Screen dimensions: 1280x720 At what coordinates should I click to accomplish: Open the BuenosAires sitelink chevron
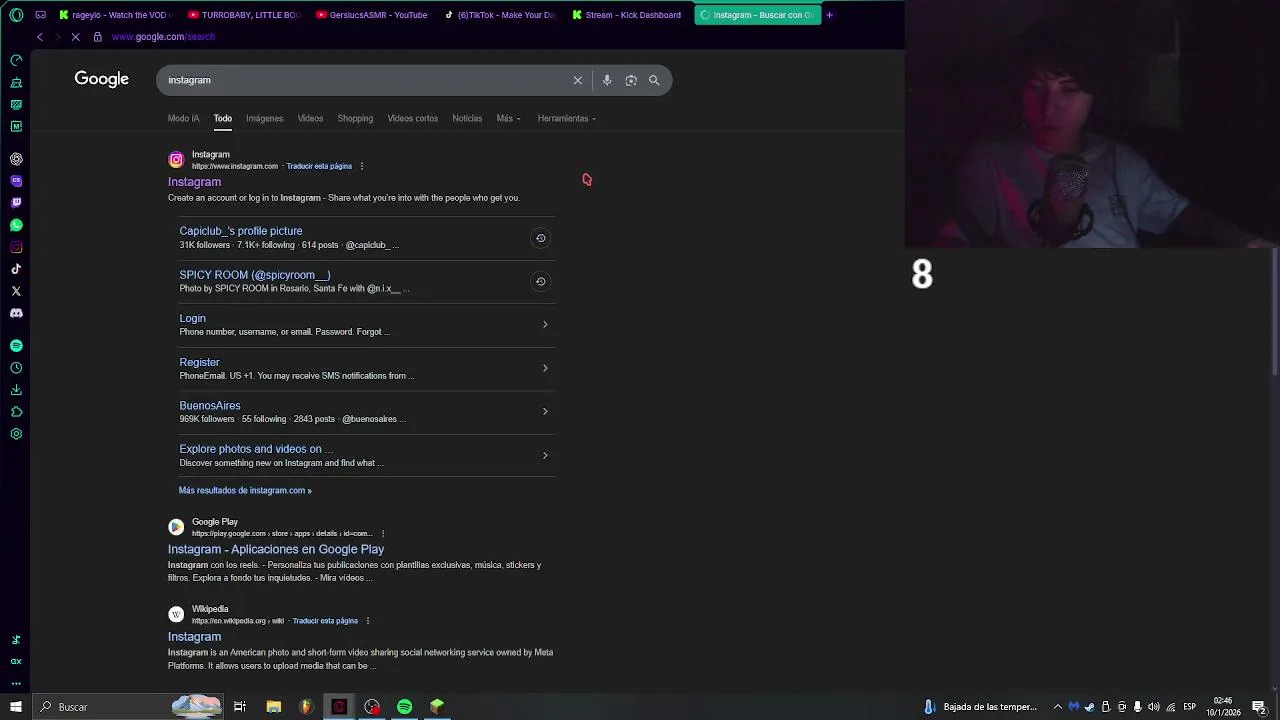[x=545, y=411]
